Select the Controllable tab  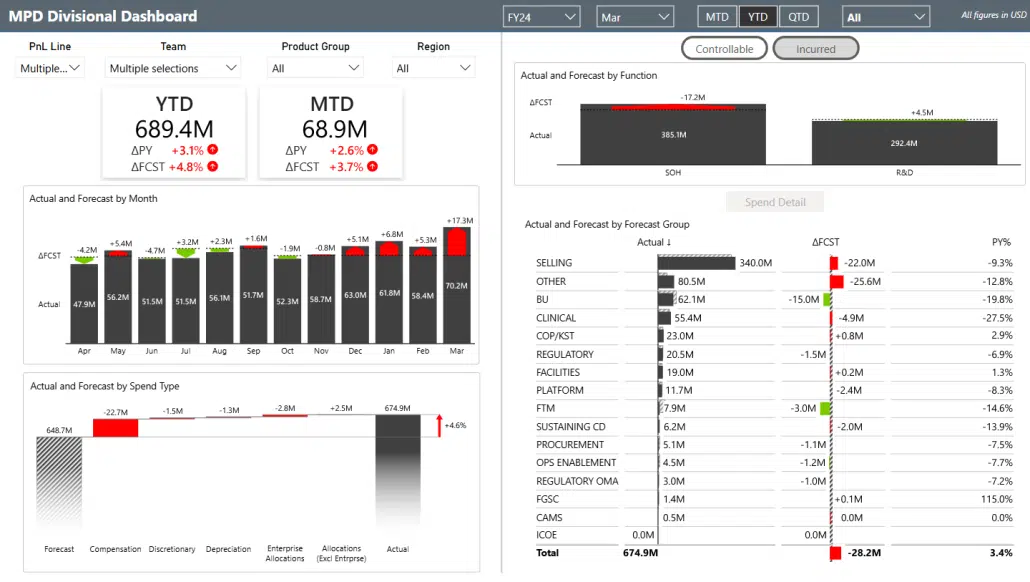(x=724, y=48)
